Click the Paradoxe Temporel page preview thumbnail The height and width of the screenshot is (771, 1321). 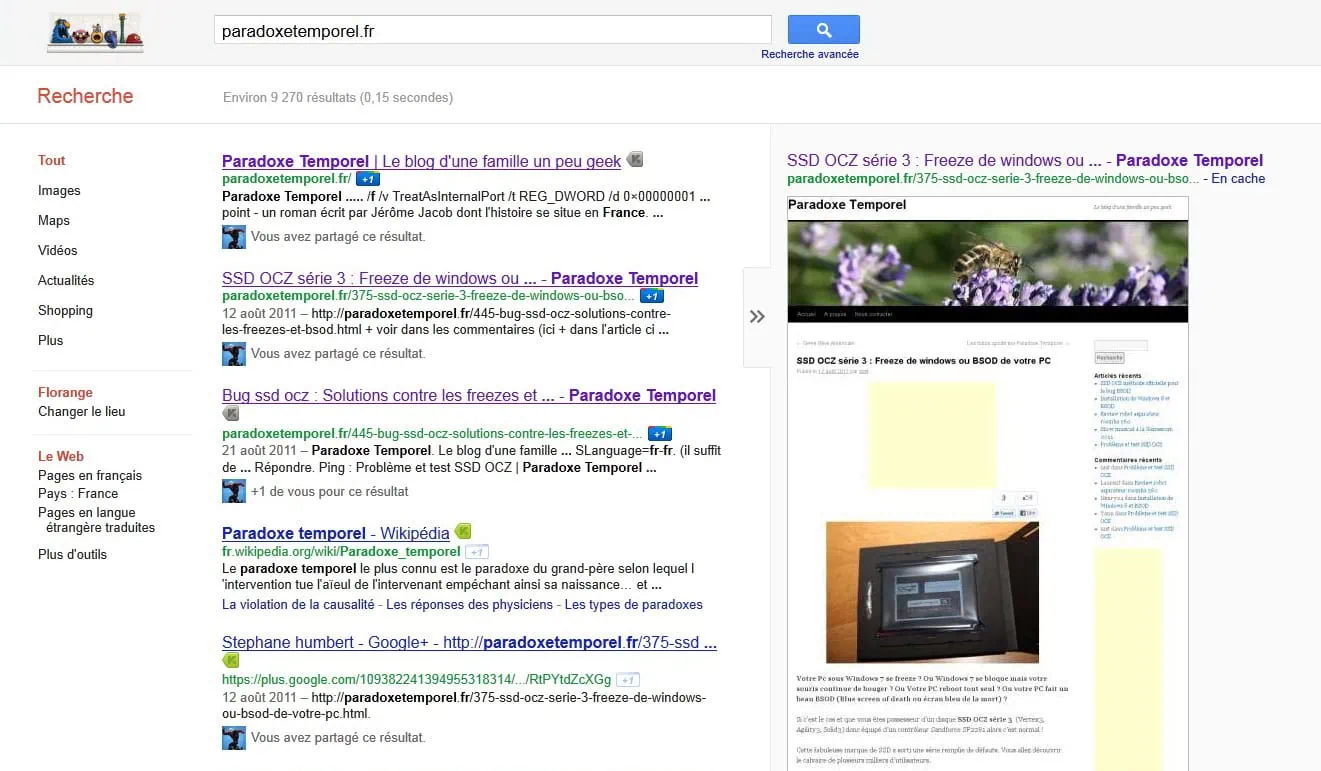click(x=987, y=480)
